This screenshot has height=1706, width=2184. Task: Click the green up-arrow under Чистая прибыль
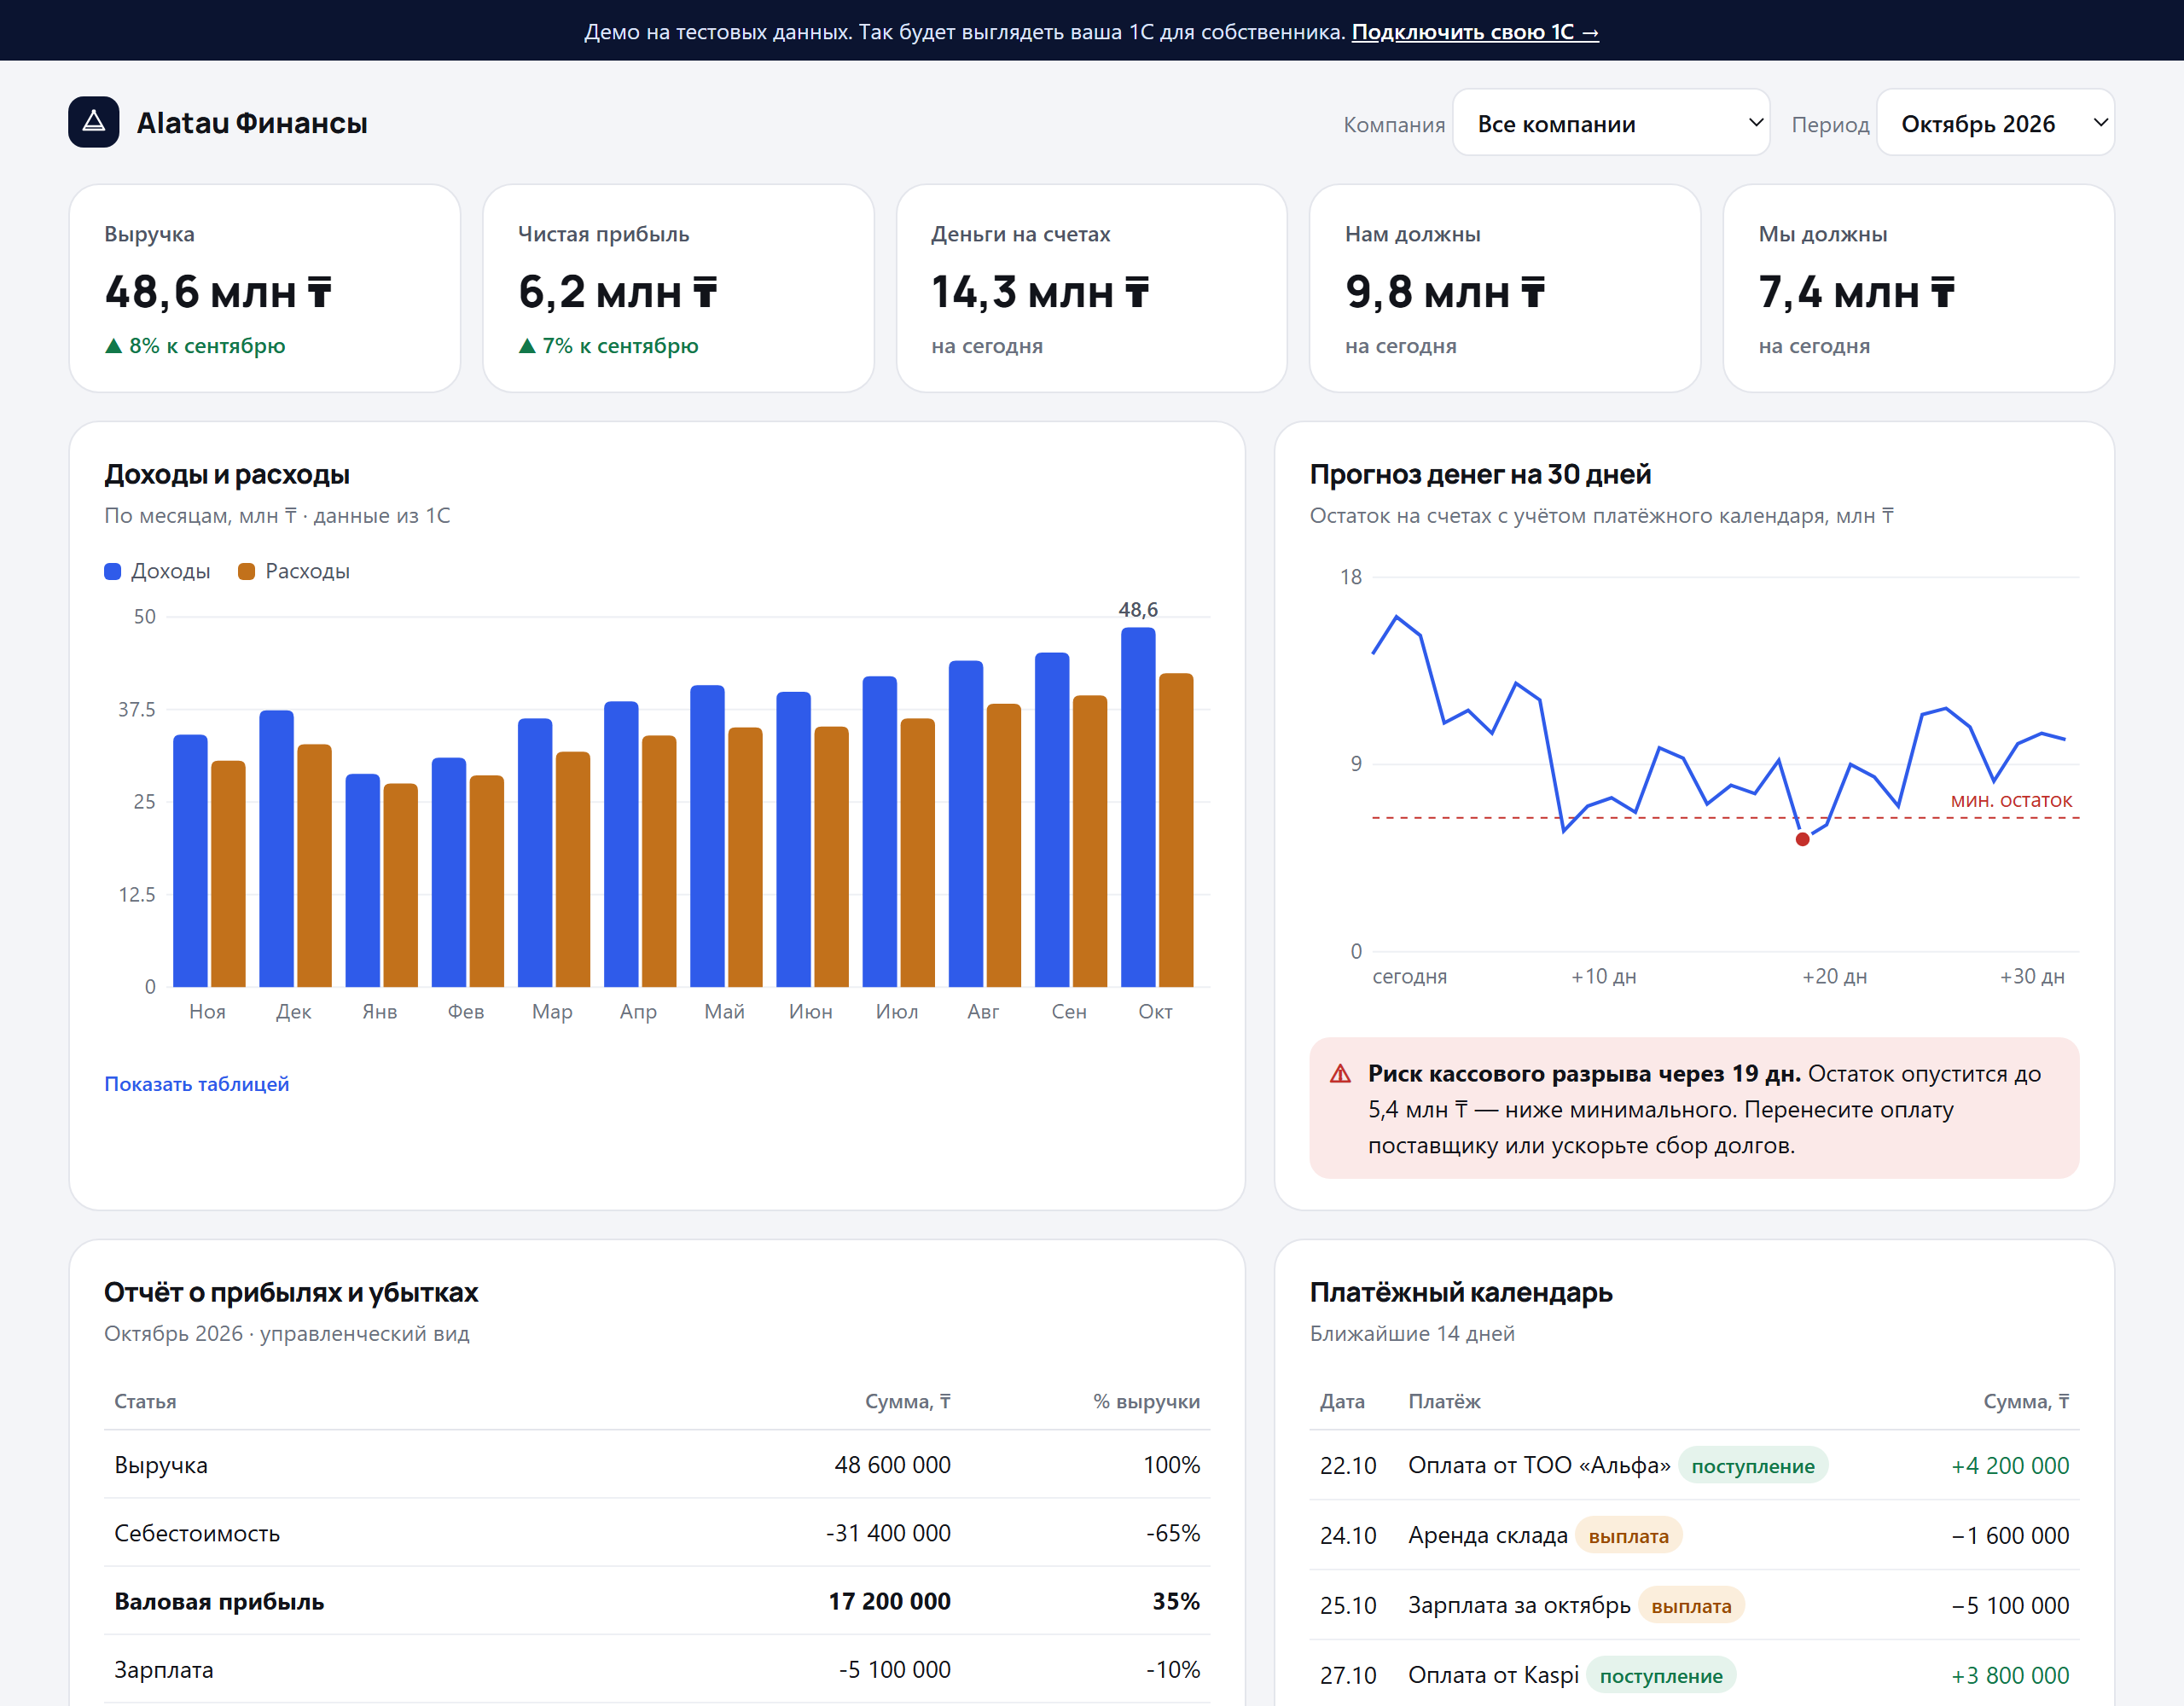pos(527,346)
